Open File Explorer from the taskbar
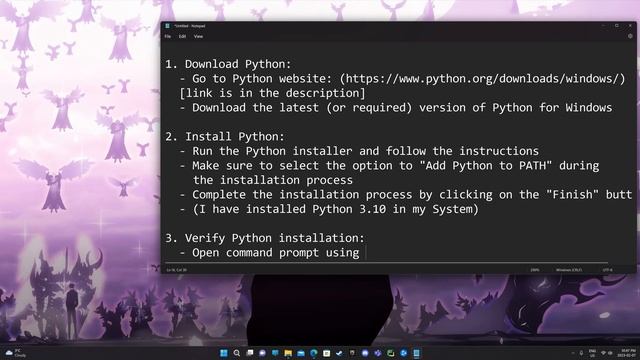Screen dimensions: 640x360 (288, 353)
